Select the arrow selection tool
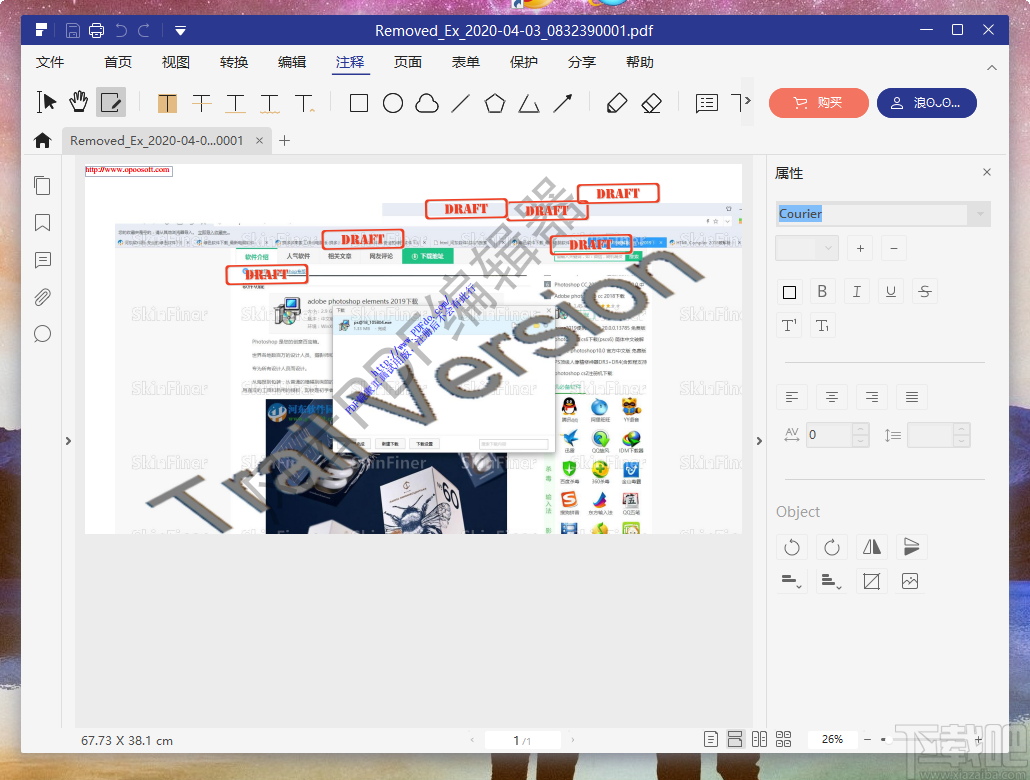Screen dimensions: 1030x780 pyautogui.click(x=47, y=103)
